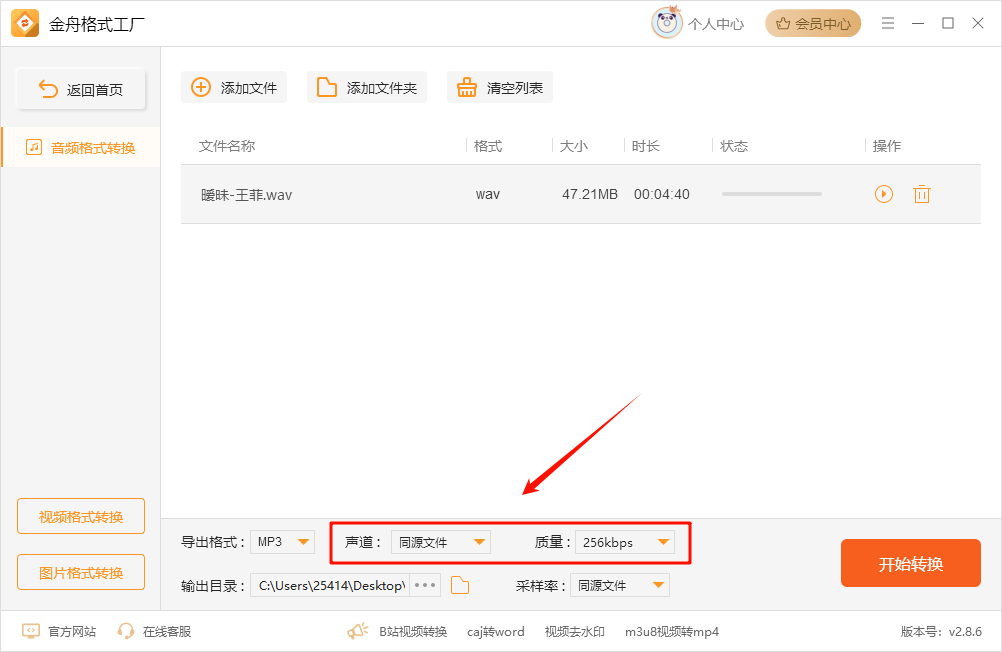Image resolution: width=1002 pixels, height=652 pixels.
Task: Open the 导出格式 MP3 dropdown
Action: click(282, 542)
